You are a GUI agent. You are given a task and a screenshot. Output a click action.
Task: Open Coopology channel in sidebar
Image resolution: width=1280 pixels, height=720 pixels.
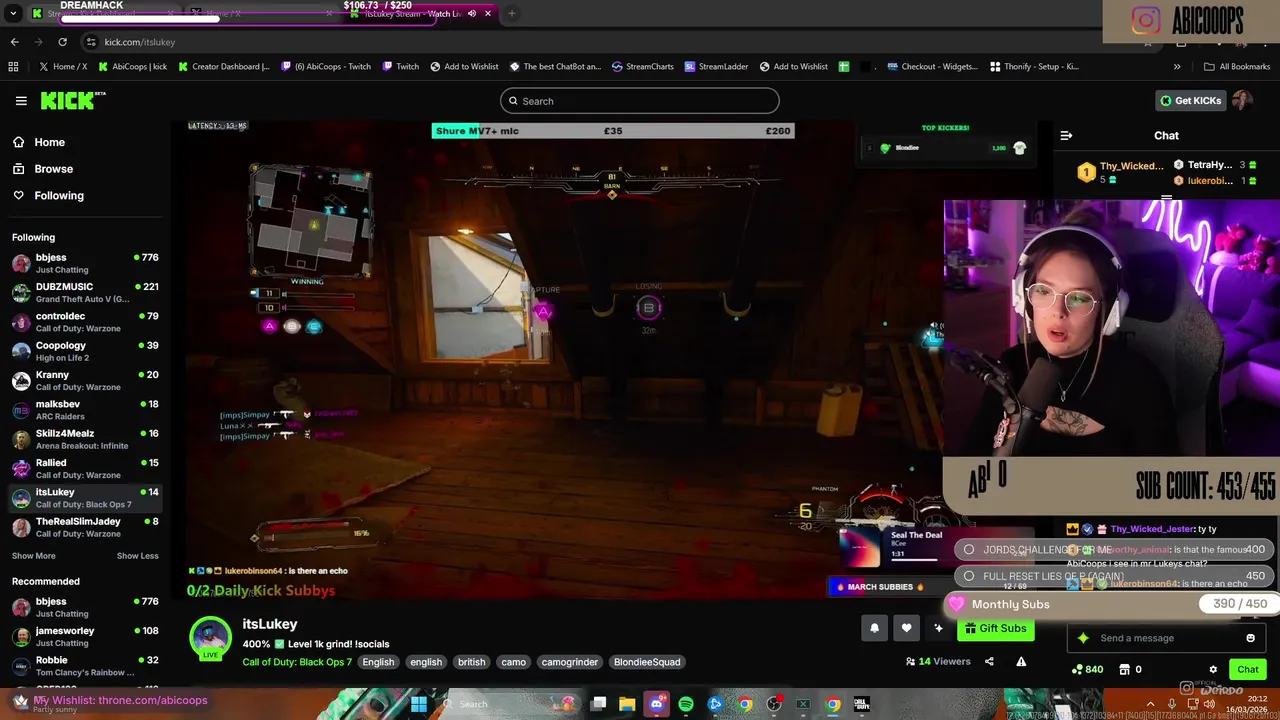[85, 351]
